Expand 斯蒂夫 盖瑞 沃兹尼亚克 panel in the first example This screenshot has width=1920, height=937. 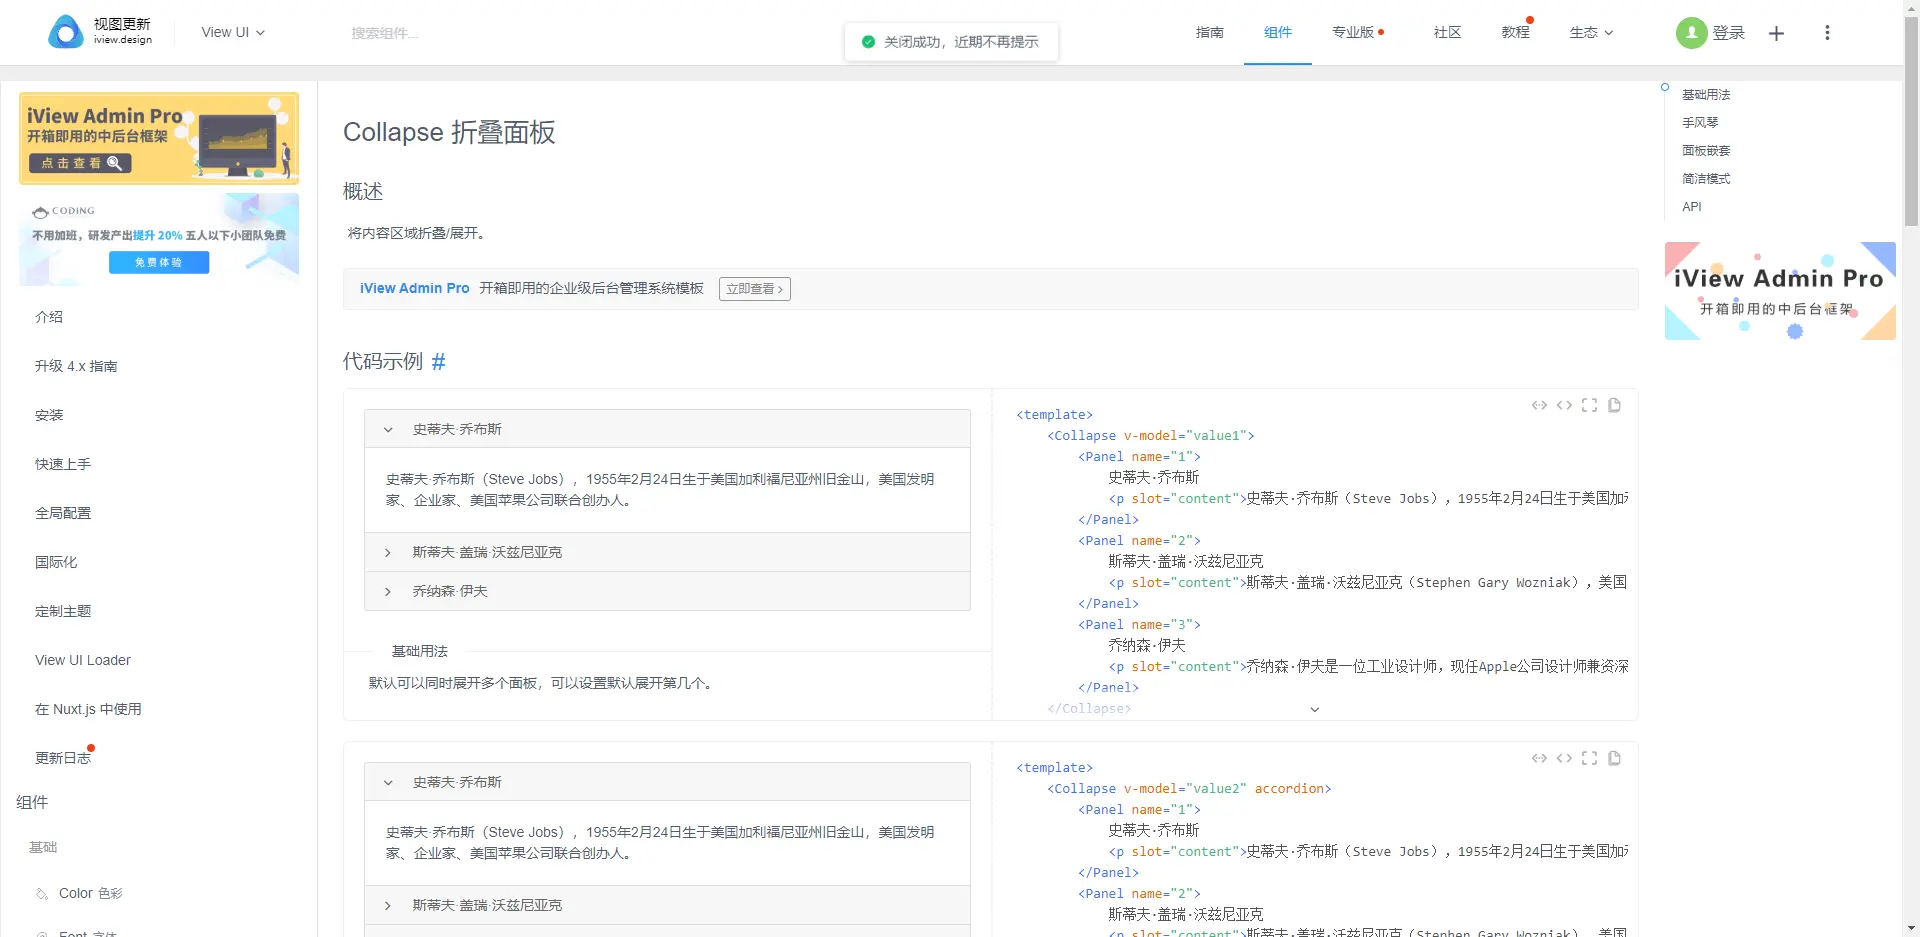[x=667, y=552]
